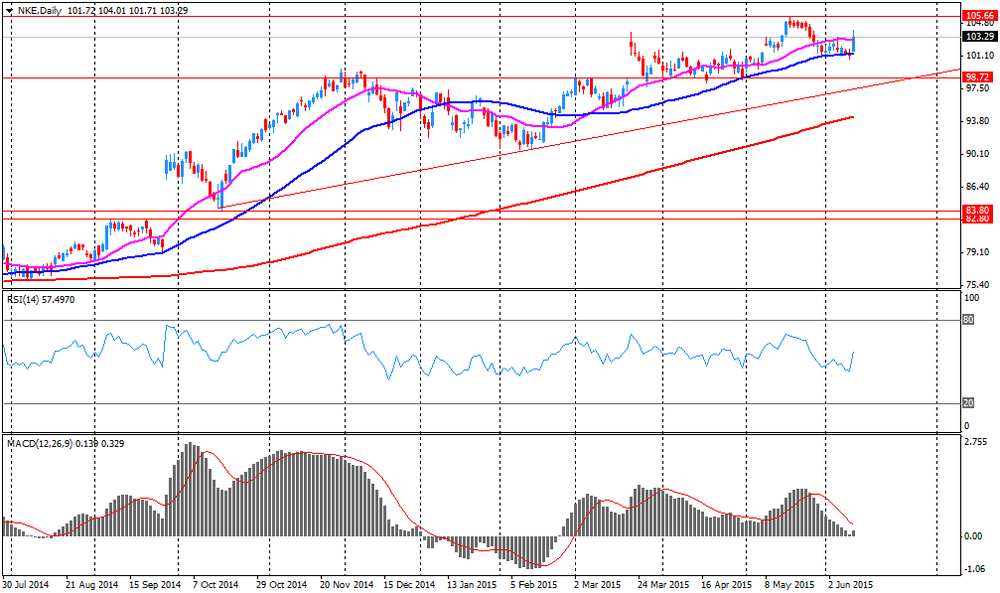This screenshot has height=593, width=1000.
Task: Select the 98.72 red price level label
Action: pos(978,77)
